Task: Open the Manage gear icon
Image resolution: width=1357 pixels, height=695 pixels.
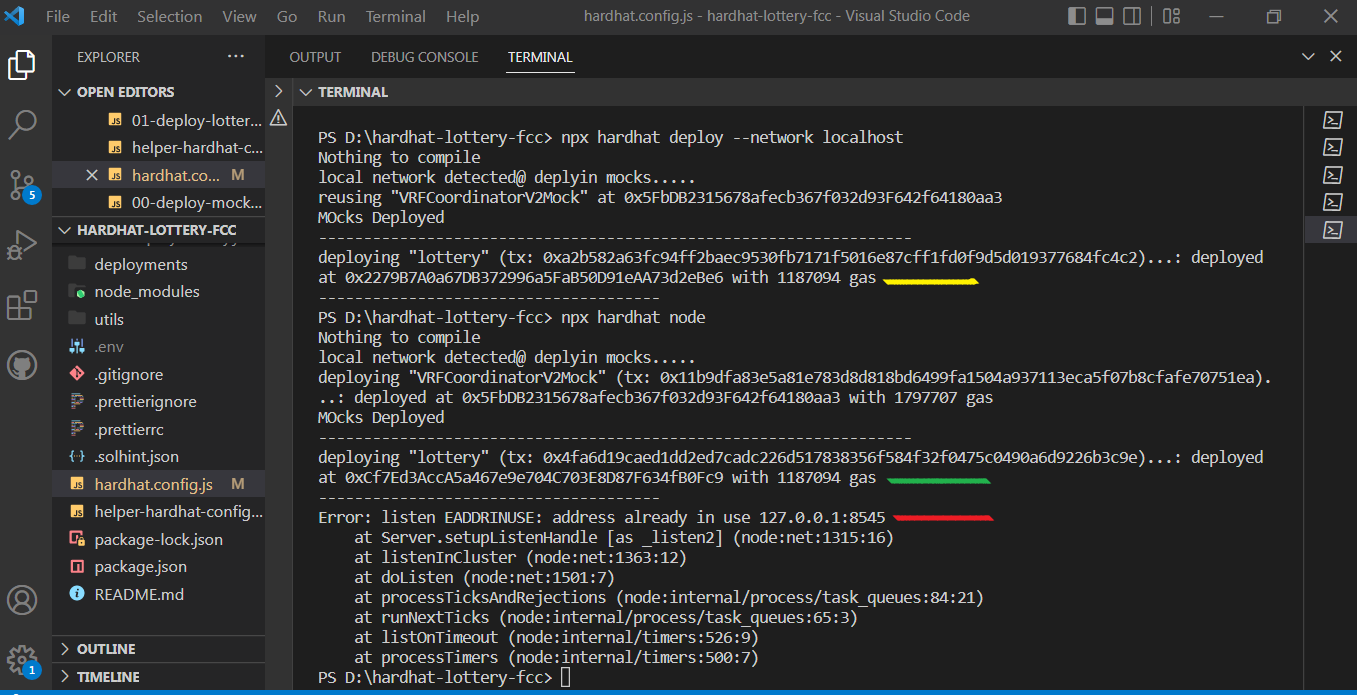Action: (x=22, y=660)
